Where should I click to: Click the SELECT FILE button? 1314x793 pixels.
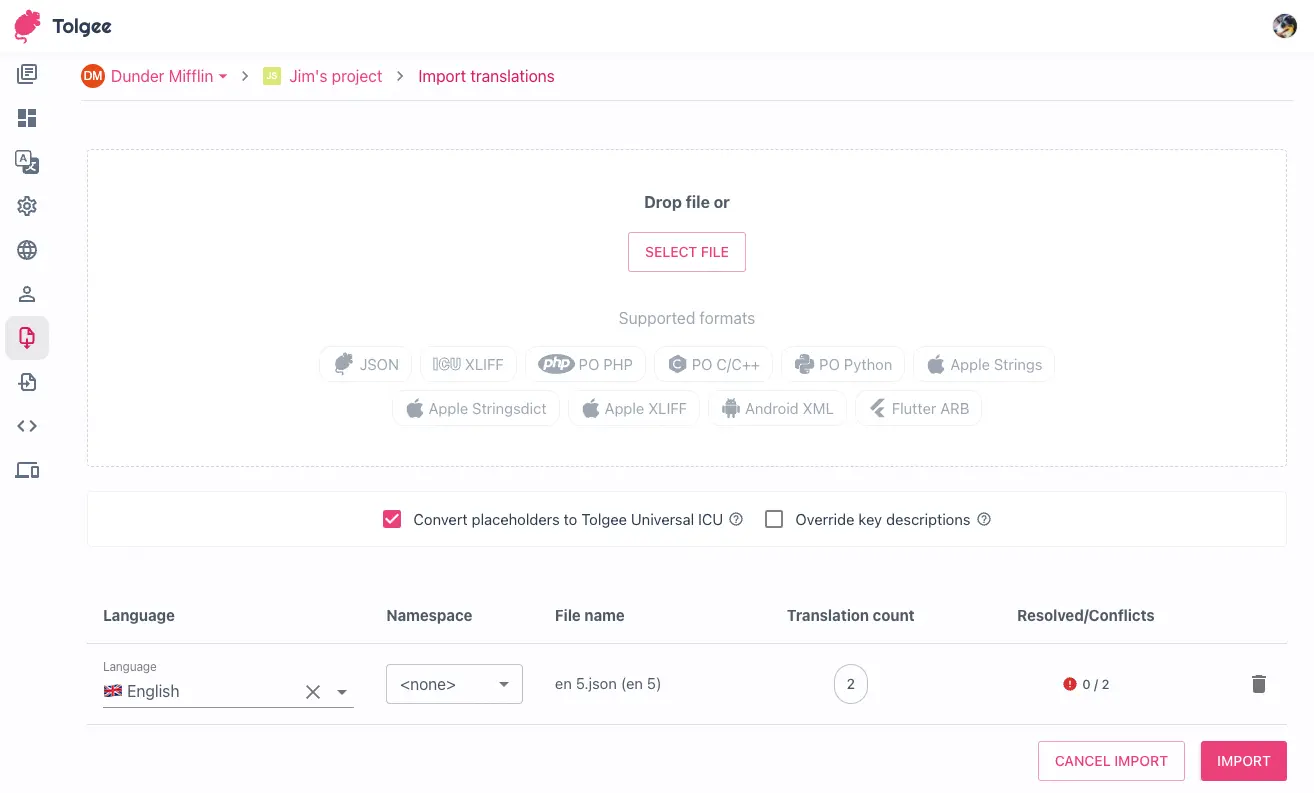click(686, 252)
